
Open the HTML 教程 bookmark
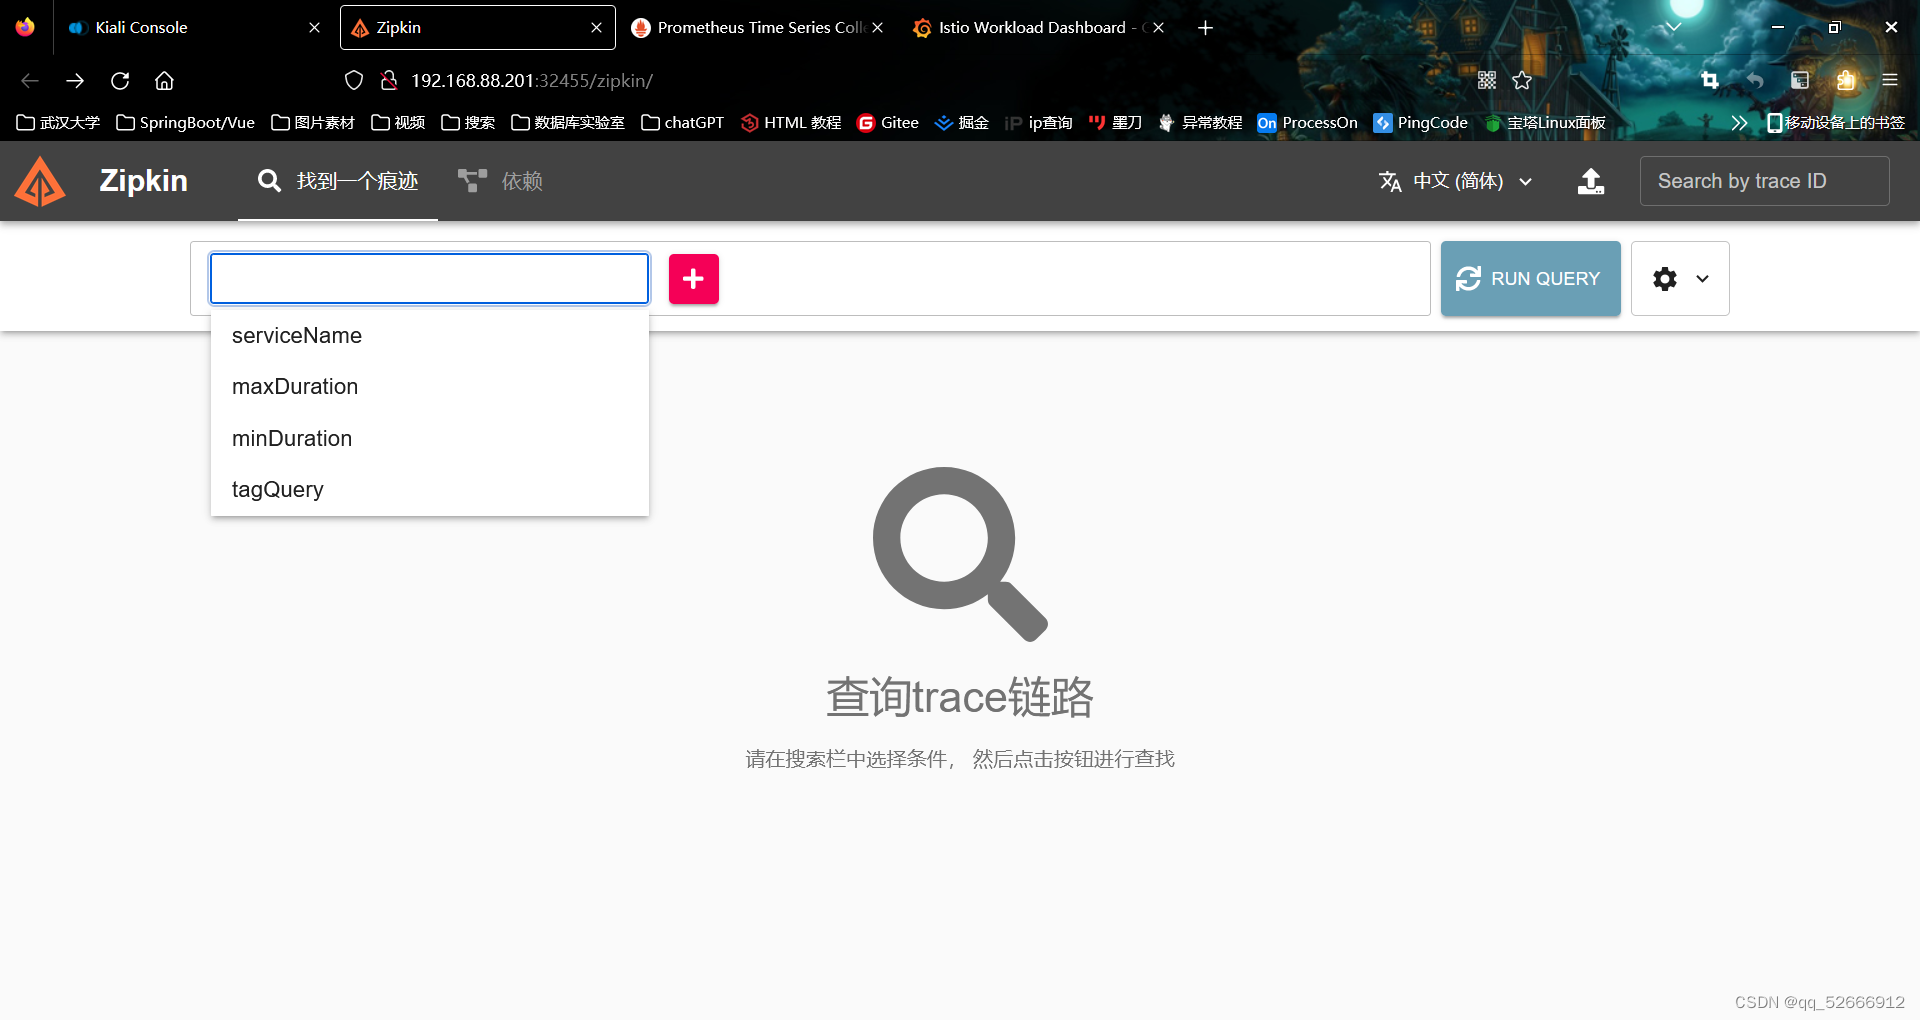(x=791, y=123)
